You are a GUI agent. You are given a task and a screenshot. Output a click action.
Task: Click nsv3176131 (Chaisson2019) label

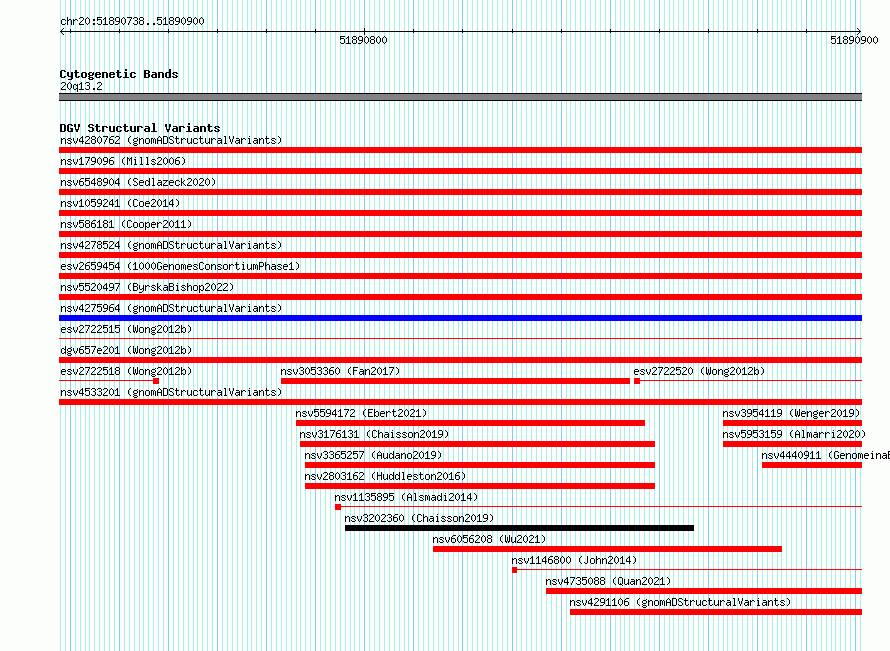point(374,434)
